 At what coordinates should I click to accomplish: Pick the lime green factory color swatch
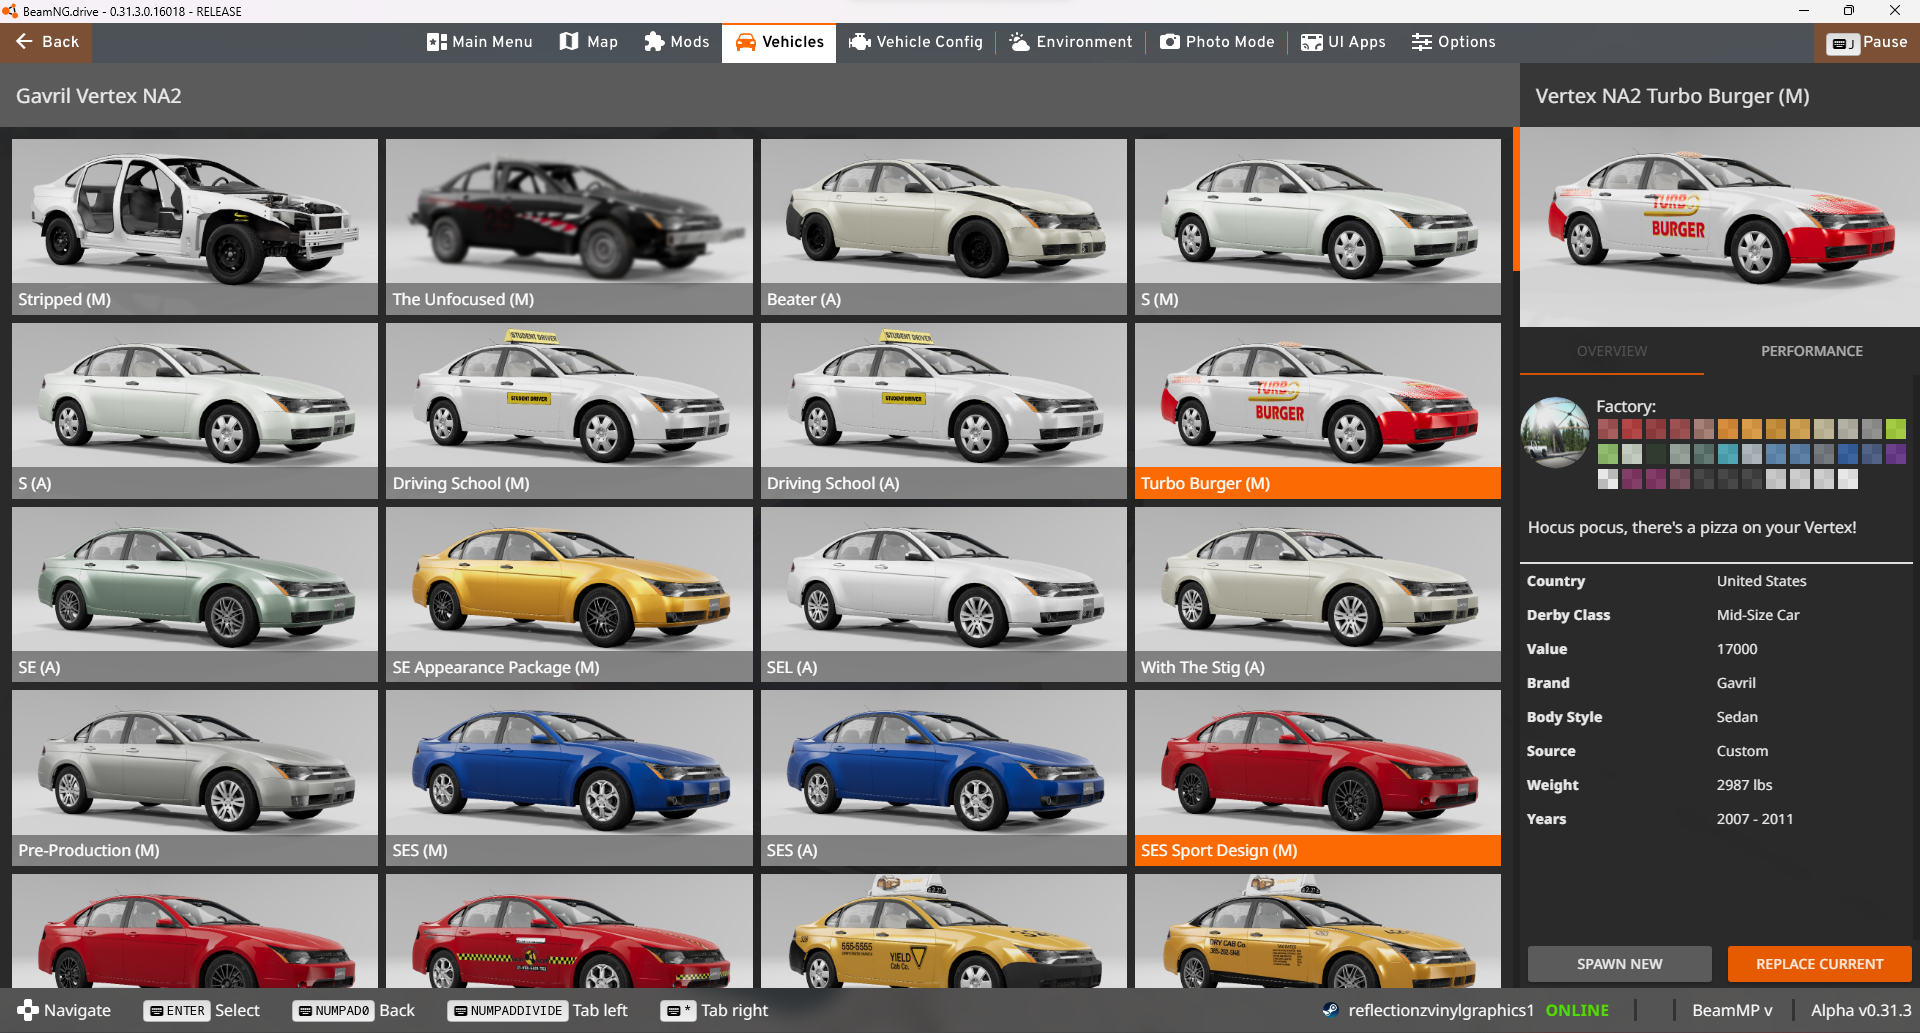(x=1896, y=429)
